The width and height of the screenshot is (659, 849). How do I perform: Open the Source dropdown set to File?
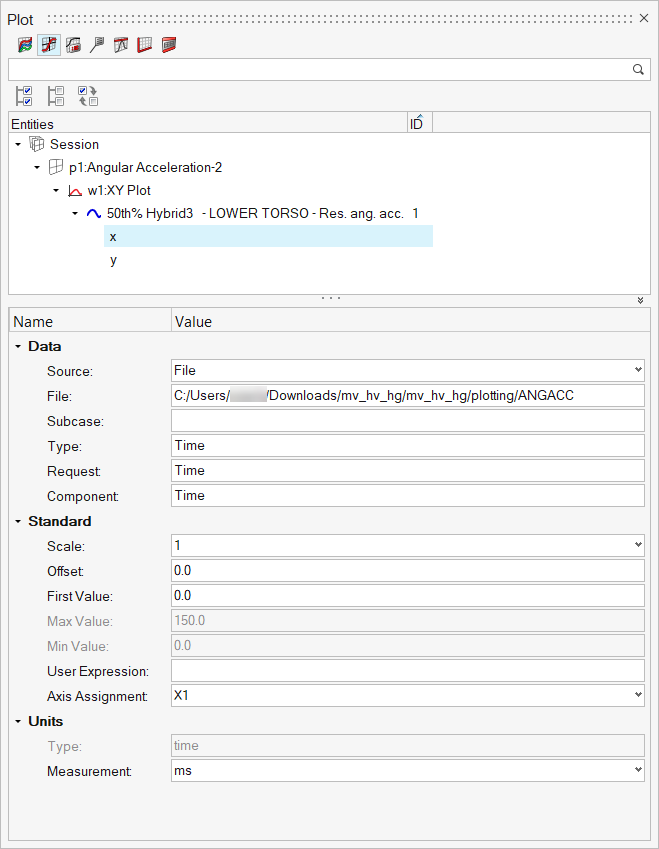point(408,371)
